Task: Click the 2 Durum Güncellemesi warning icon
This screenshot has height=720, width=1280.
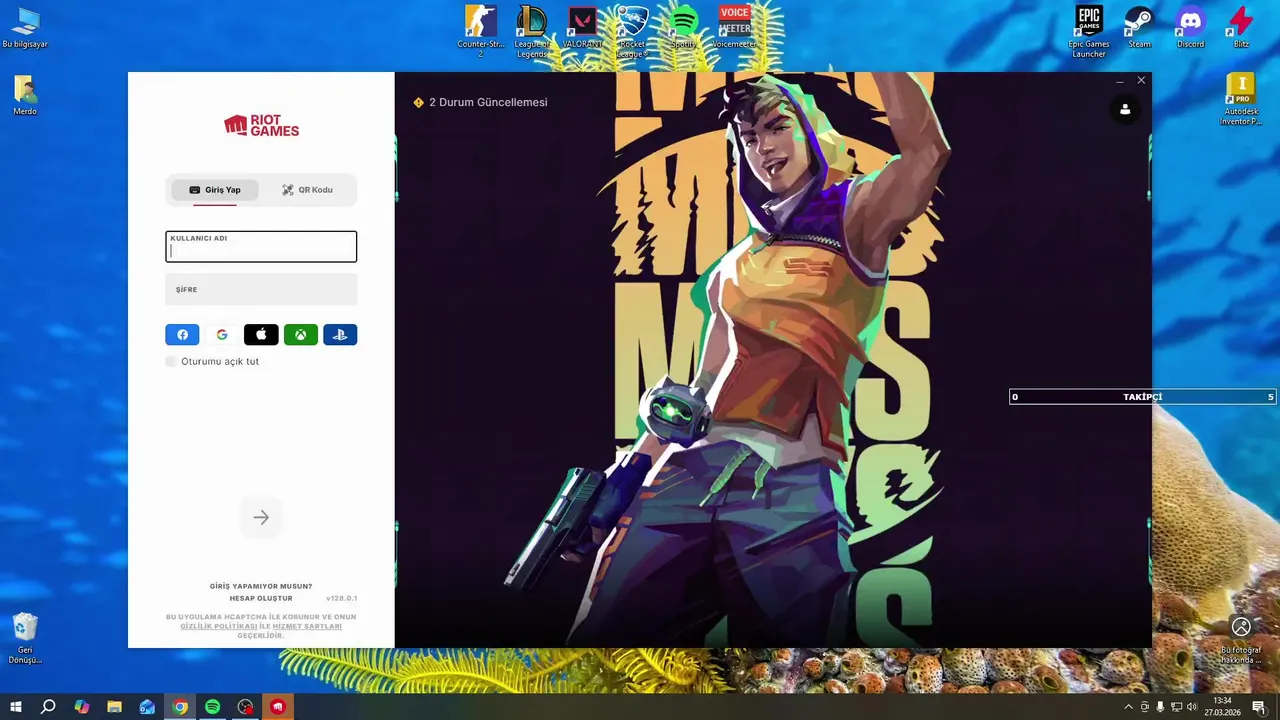Action: [x=419, y=102]
